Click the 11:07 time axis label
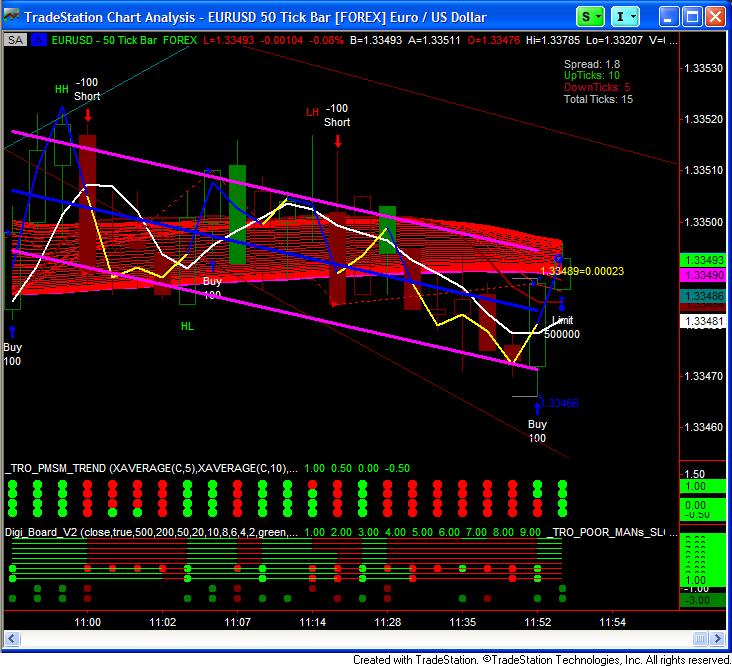 click(x=238, y=622)
